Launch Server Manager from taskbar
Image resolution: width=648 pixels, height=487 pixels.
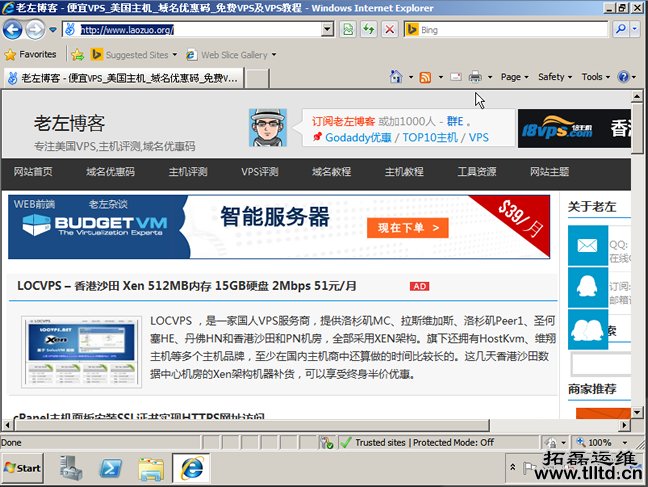click(70, 468)
